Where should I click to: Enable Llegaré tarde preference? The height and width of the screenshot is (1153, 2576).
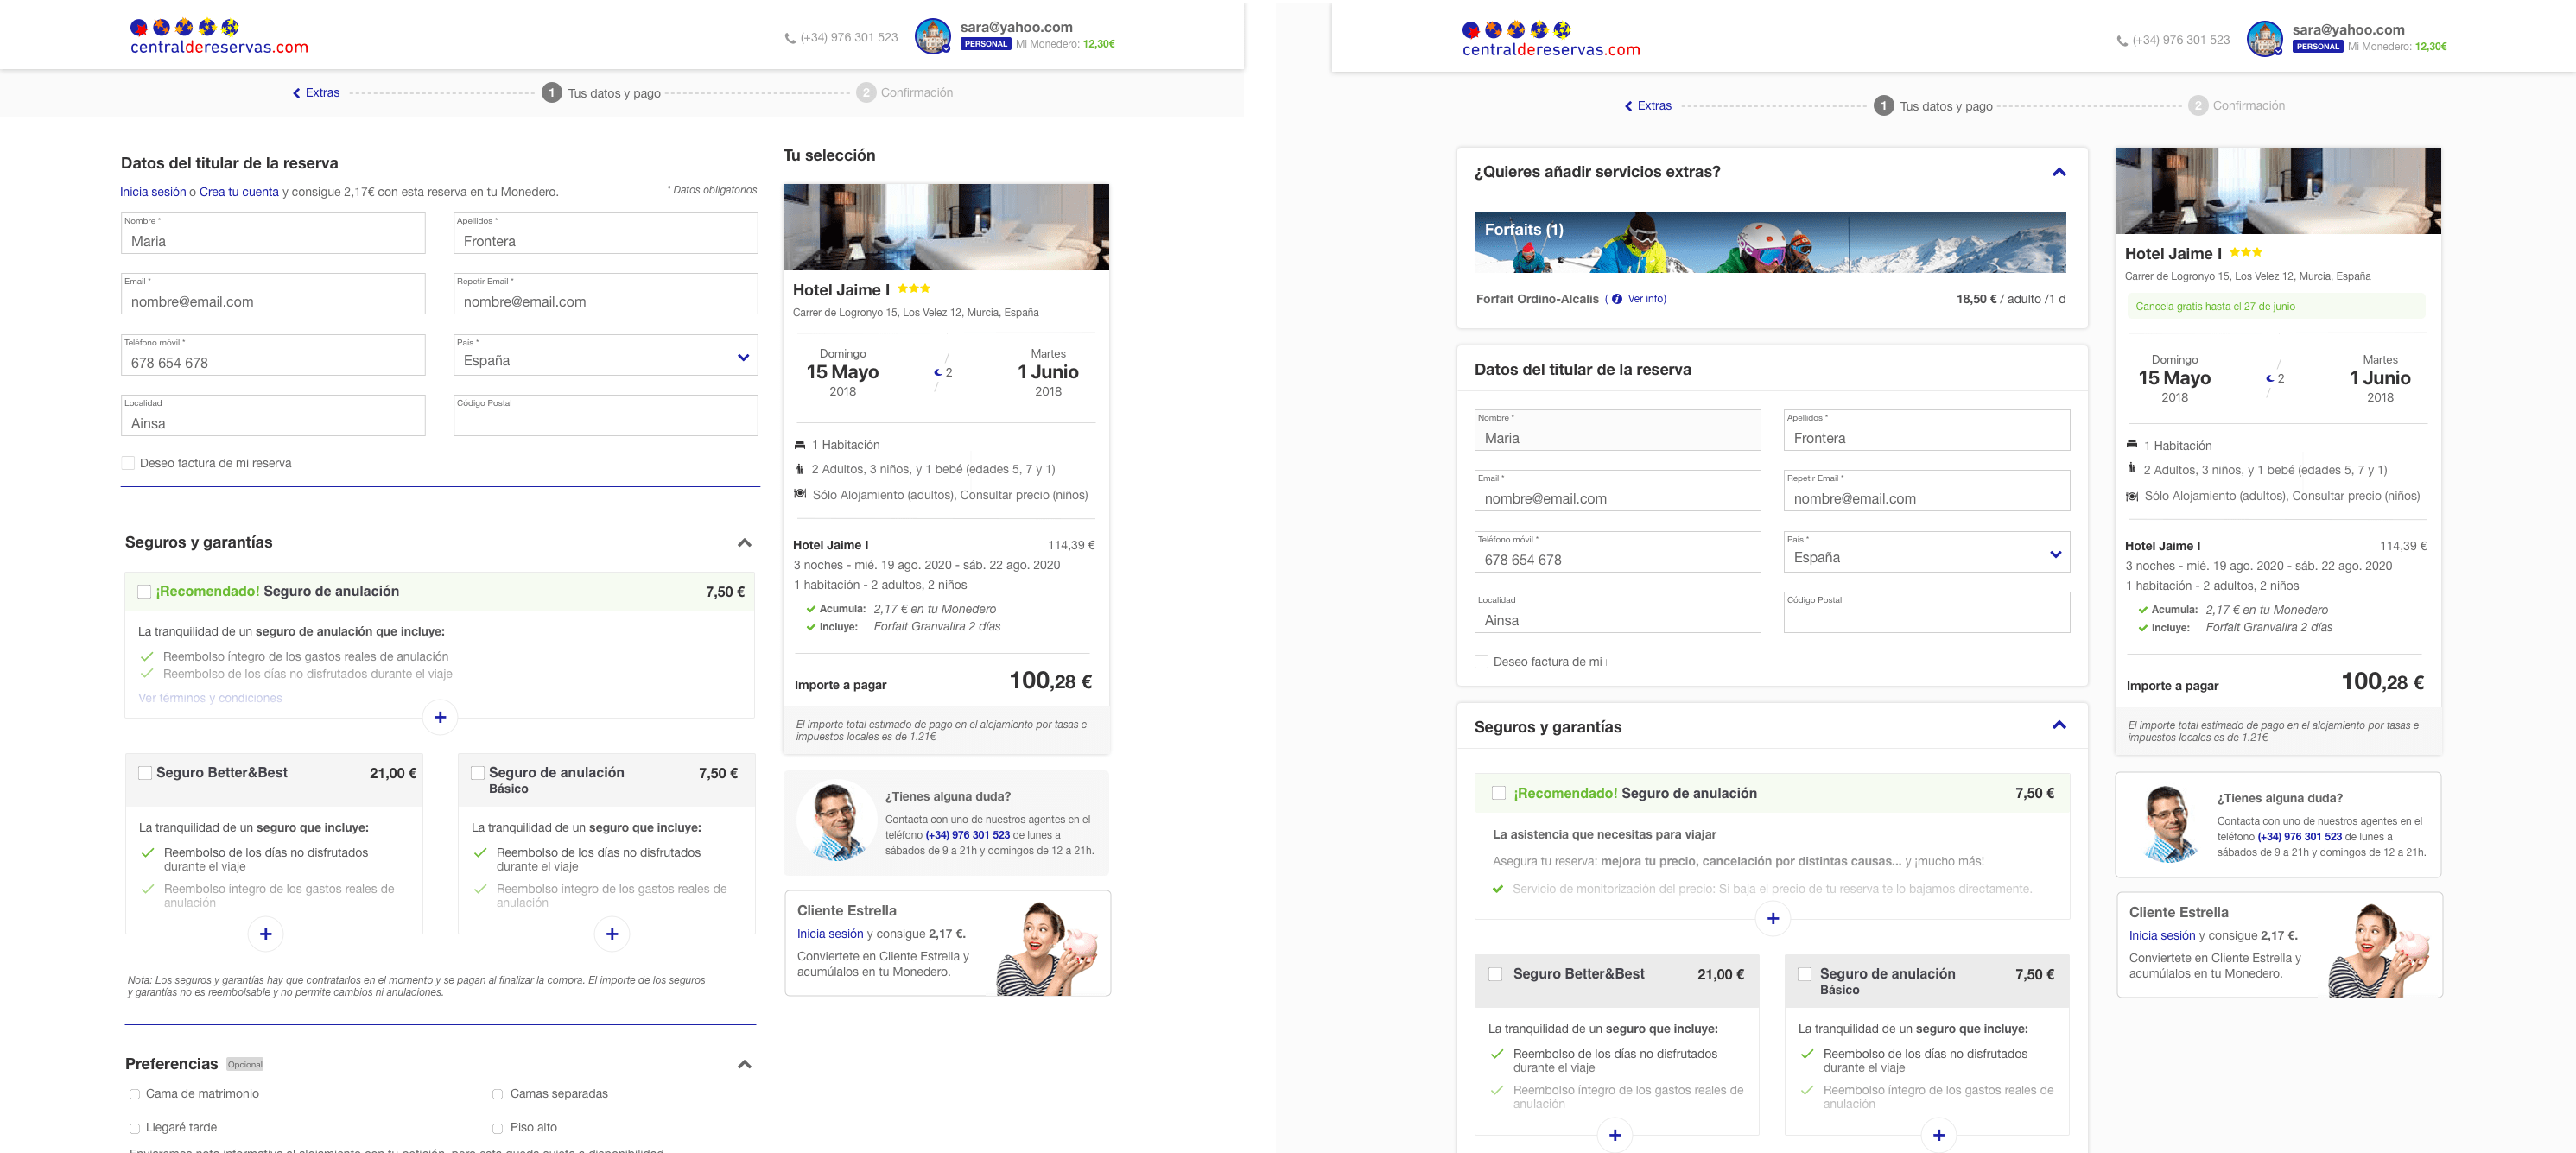click(134, 1128)
